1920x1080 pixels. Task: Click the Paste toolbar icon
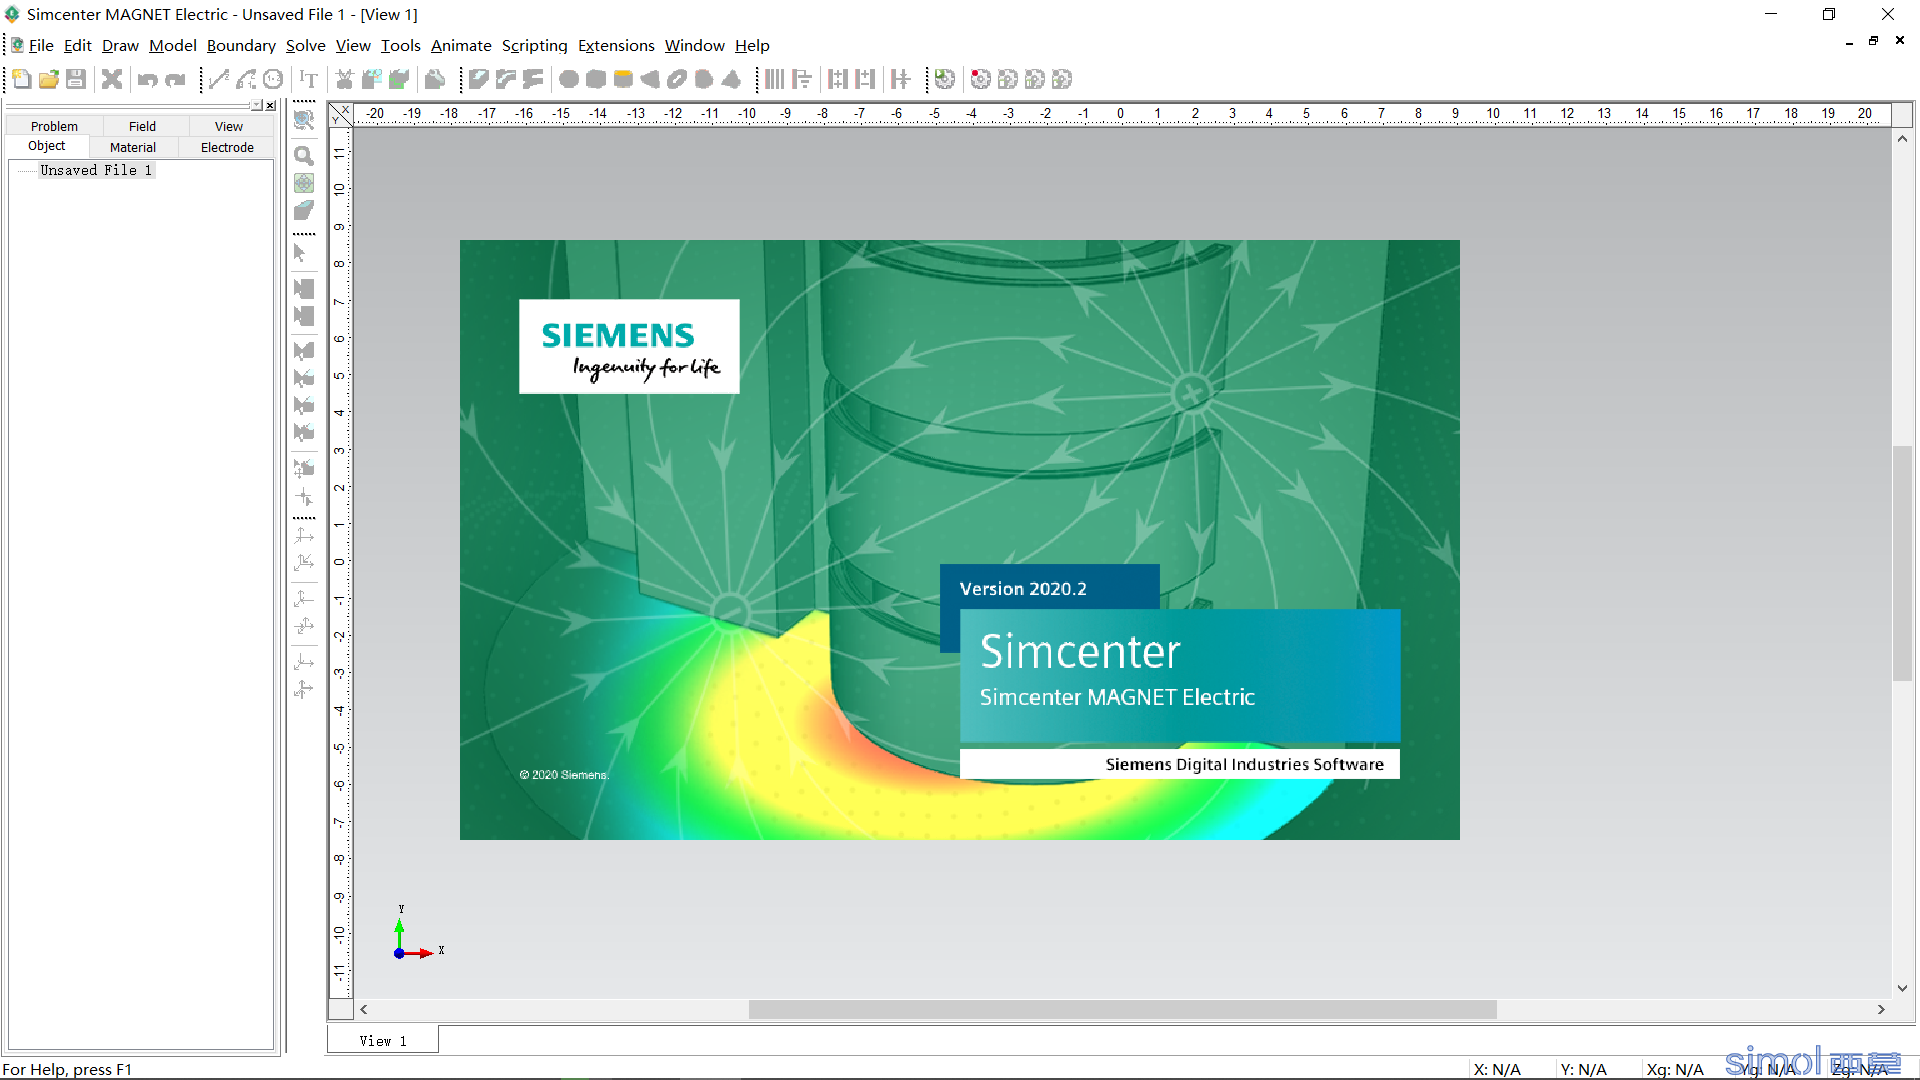pos(399,79)
